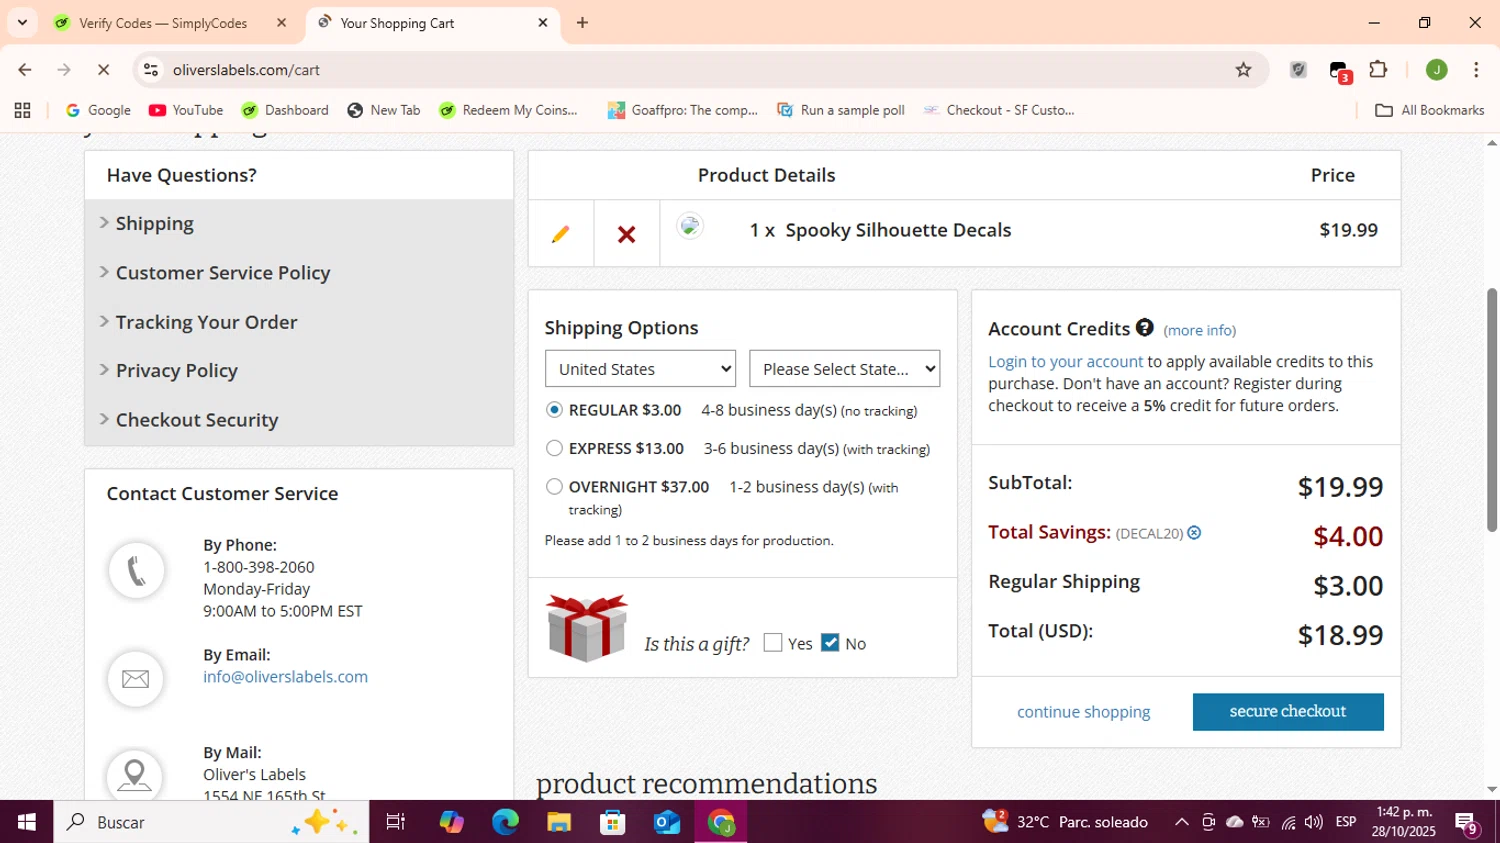Open YouTube bookmark
Viewport: 1500px width, 843px height.
(x=186, y=110)
